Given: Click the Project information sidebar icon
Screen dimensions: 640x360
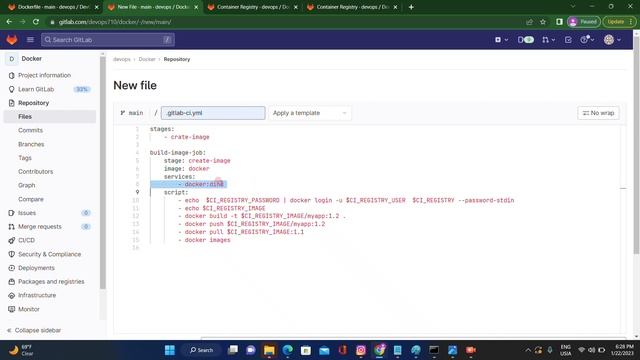Looking at the screenshot, I should (x=11, y=76).
